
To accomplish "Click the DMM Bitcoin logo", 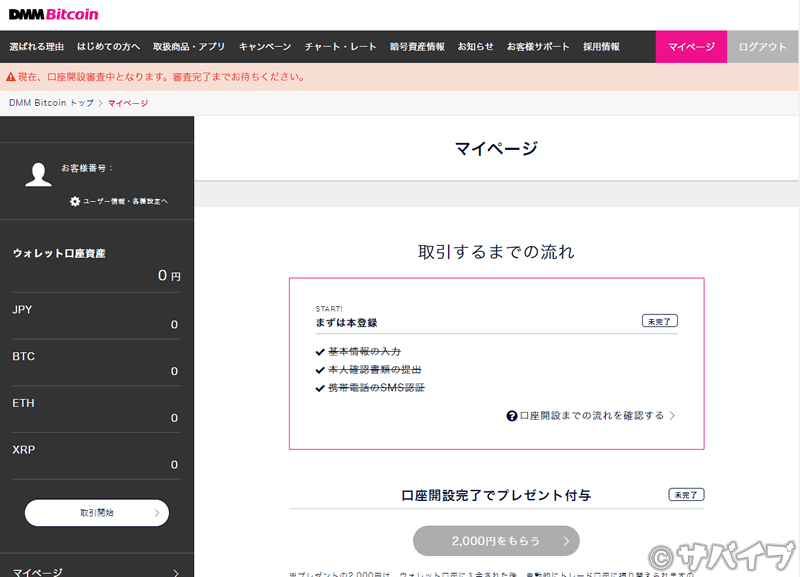I will pos(54,14).
